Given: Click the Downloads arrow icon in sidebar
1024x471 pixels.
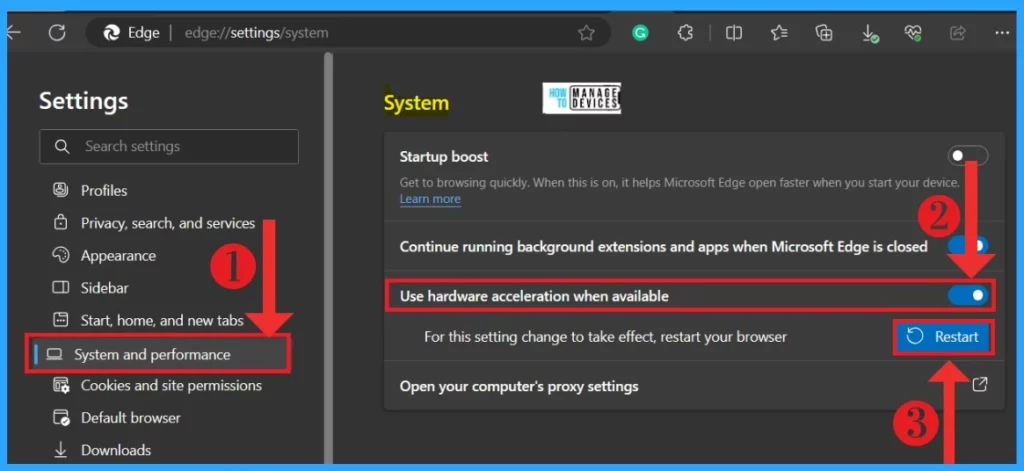Looking at the screenshot, I should (61, 450).
